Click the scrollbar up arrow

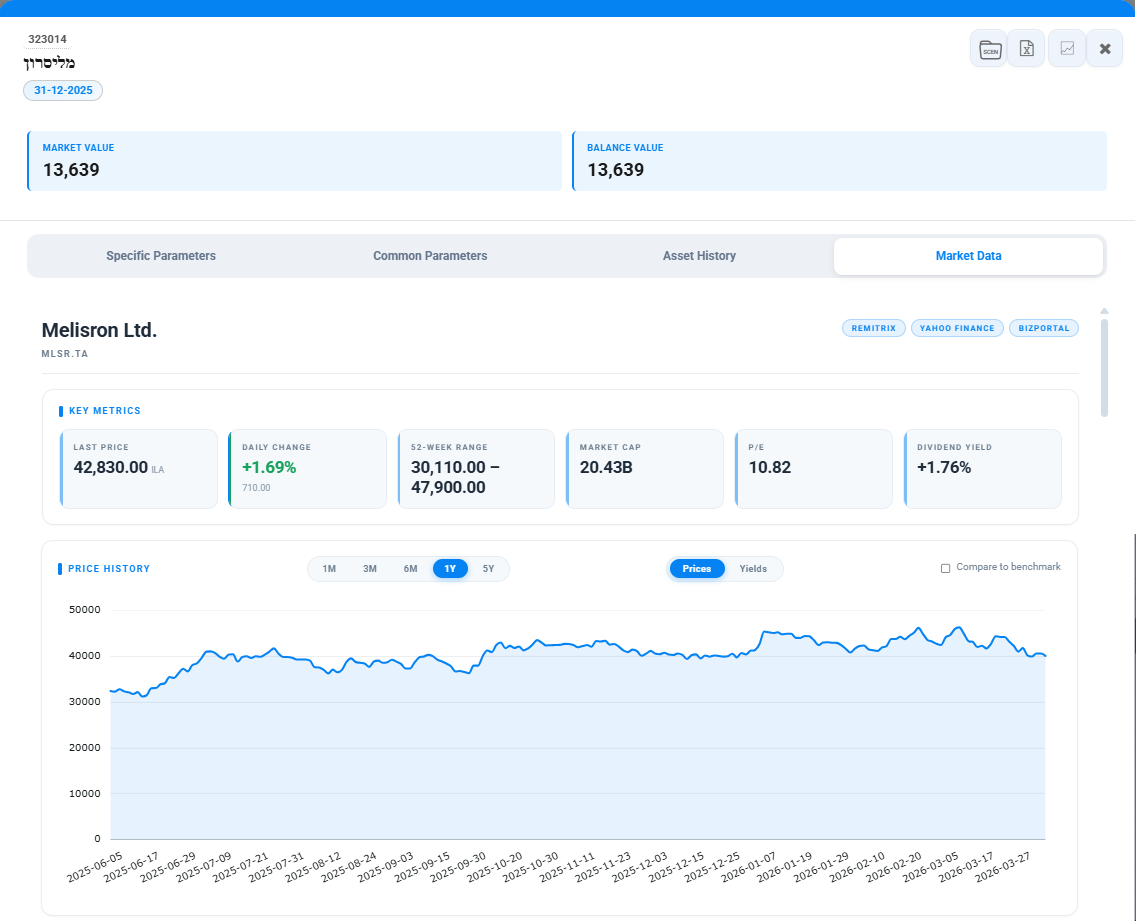1104,312
